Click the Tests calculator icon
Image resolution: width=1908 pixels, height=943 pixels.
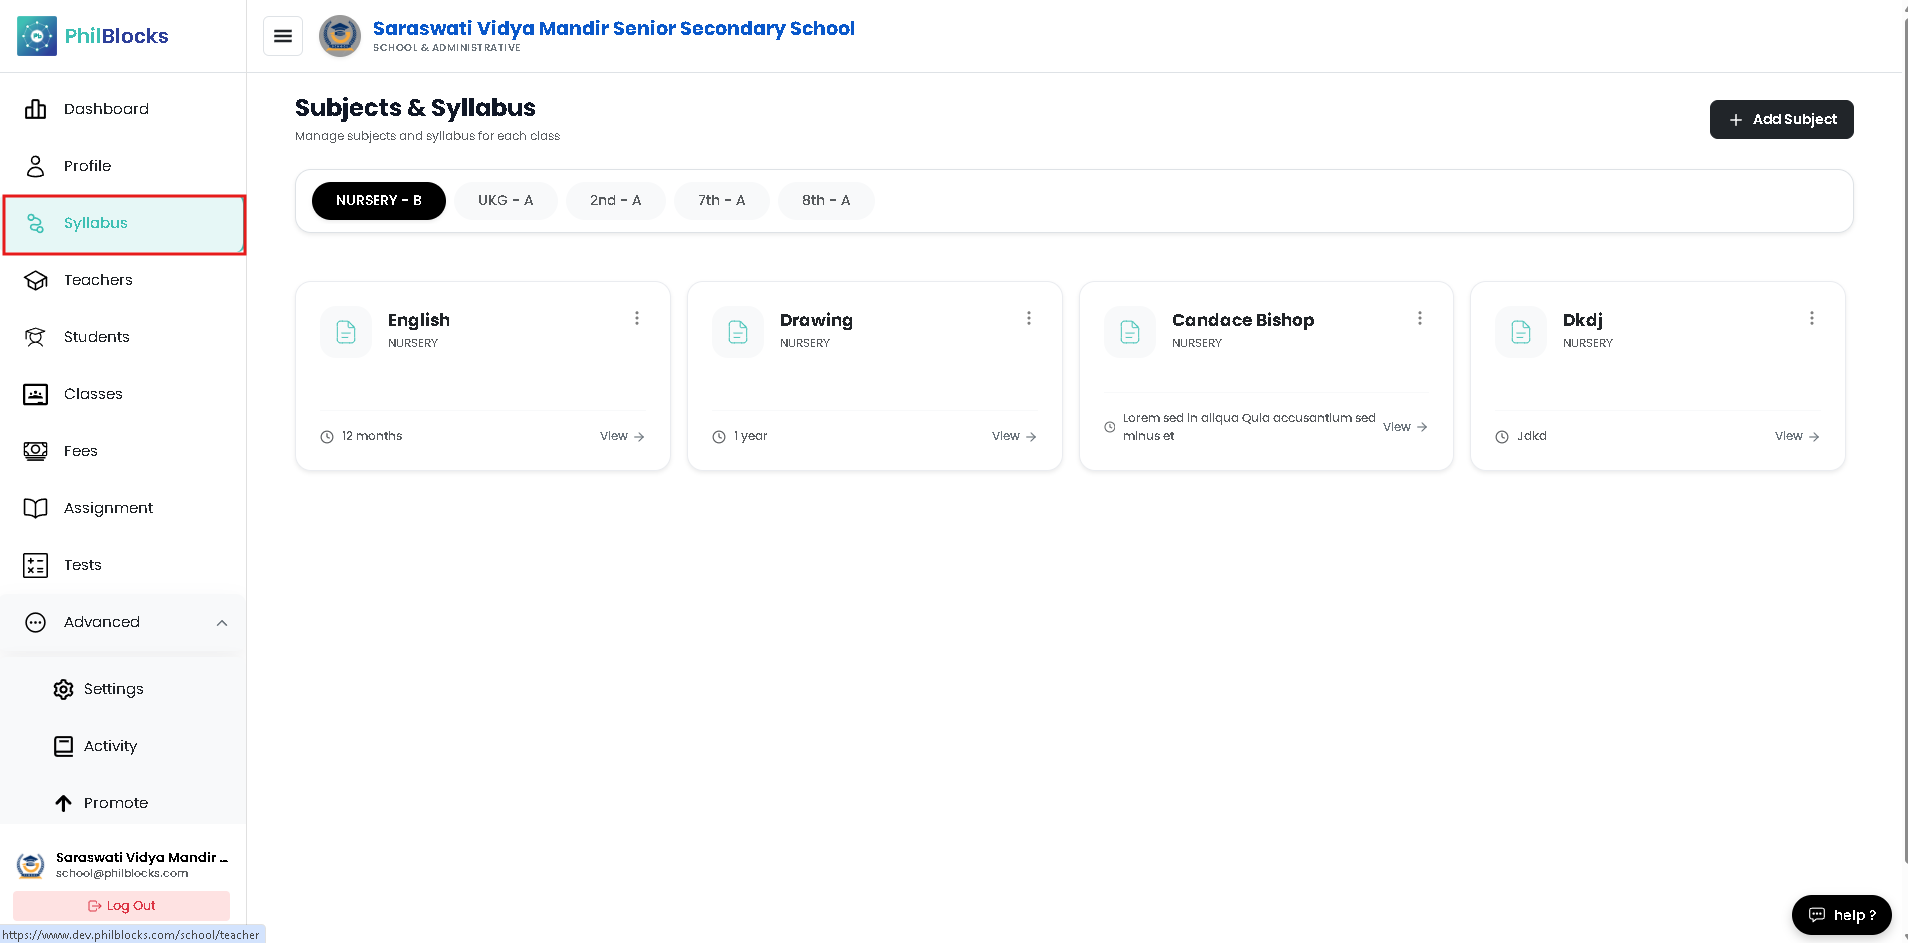coord(36,565)
